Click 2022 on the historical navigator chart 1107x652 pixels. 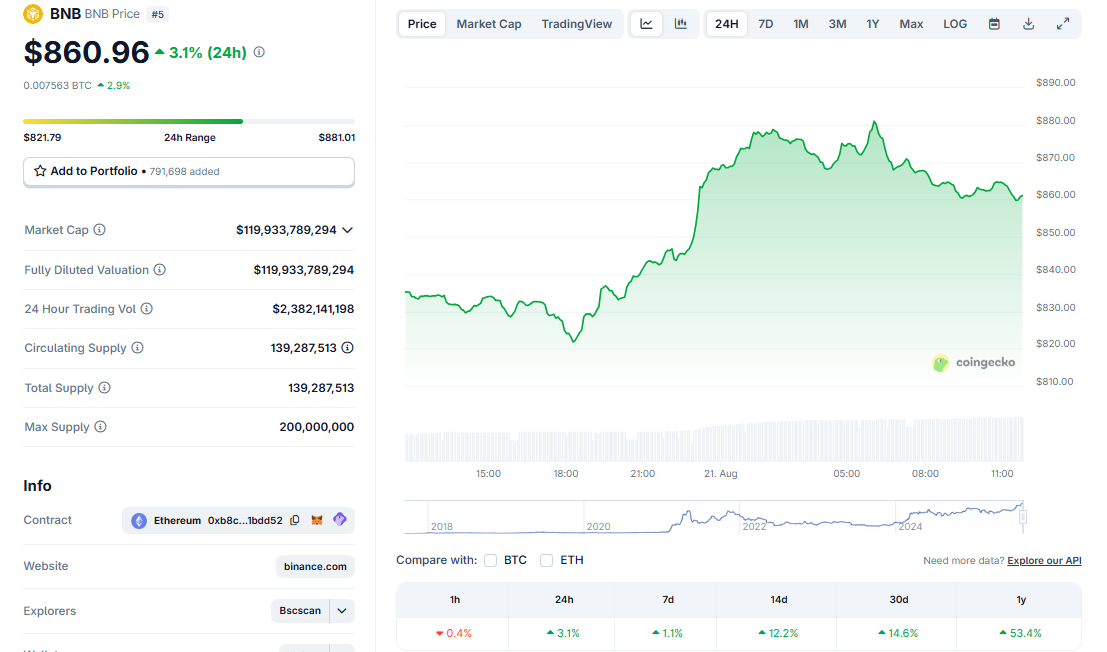click(x=754, y=526)
